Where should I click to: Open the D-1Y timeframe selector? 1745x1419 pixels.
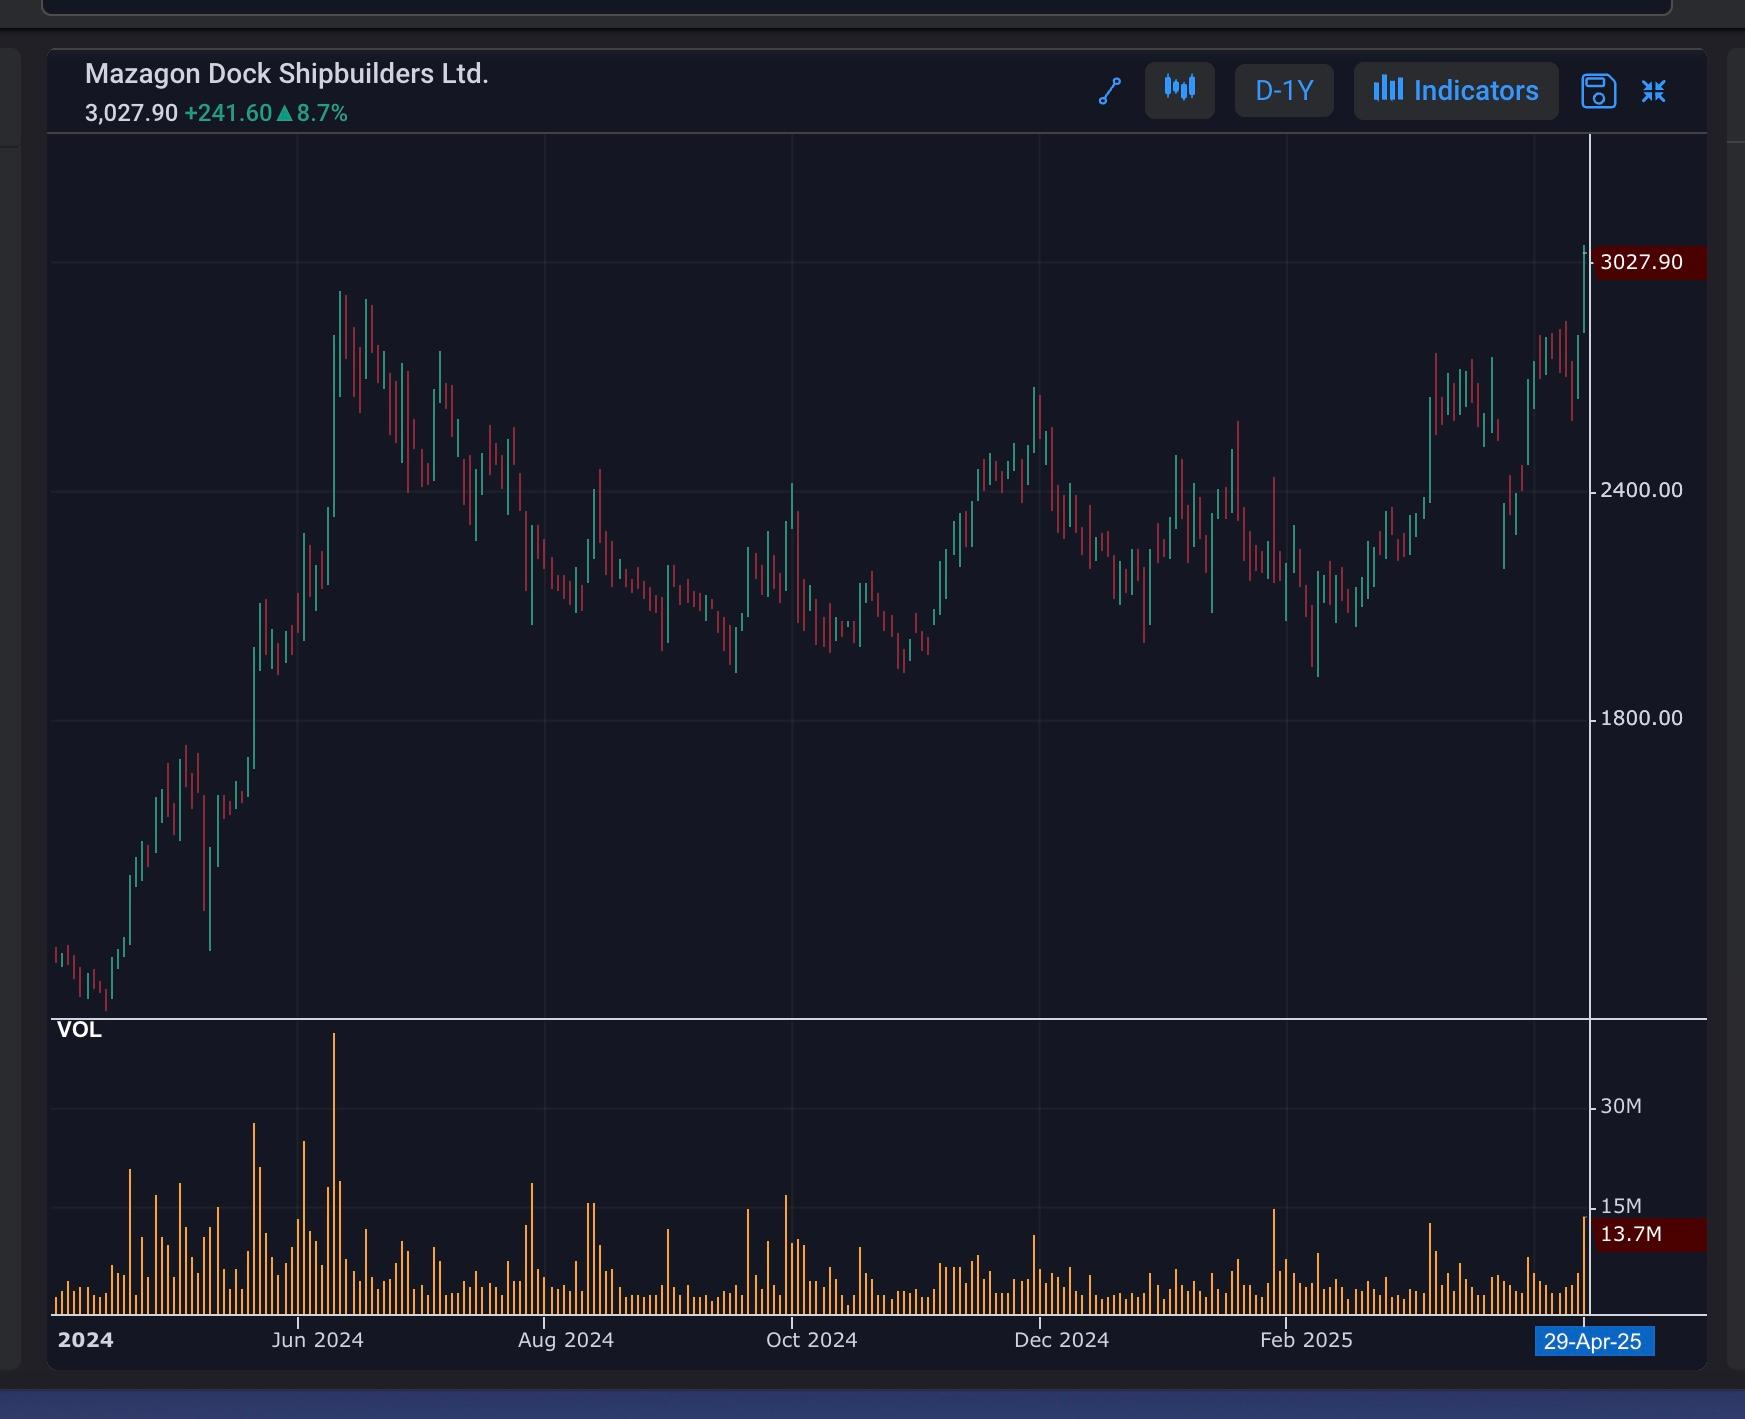tap(1284, 90)
